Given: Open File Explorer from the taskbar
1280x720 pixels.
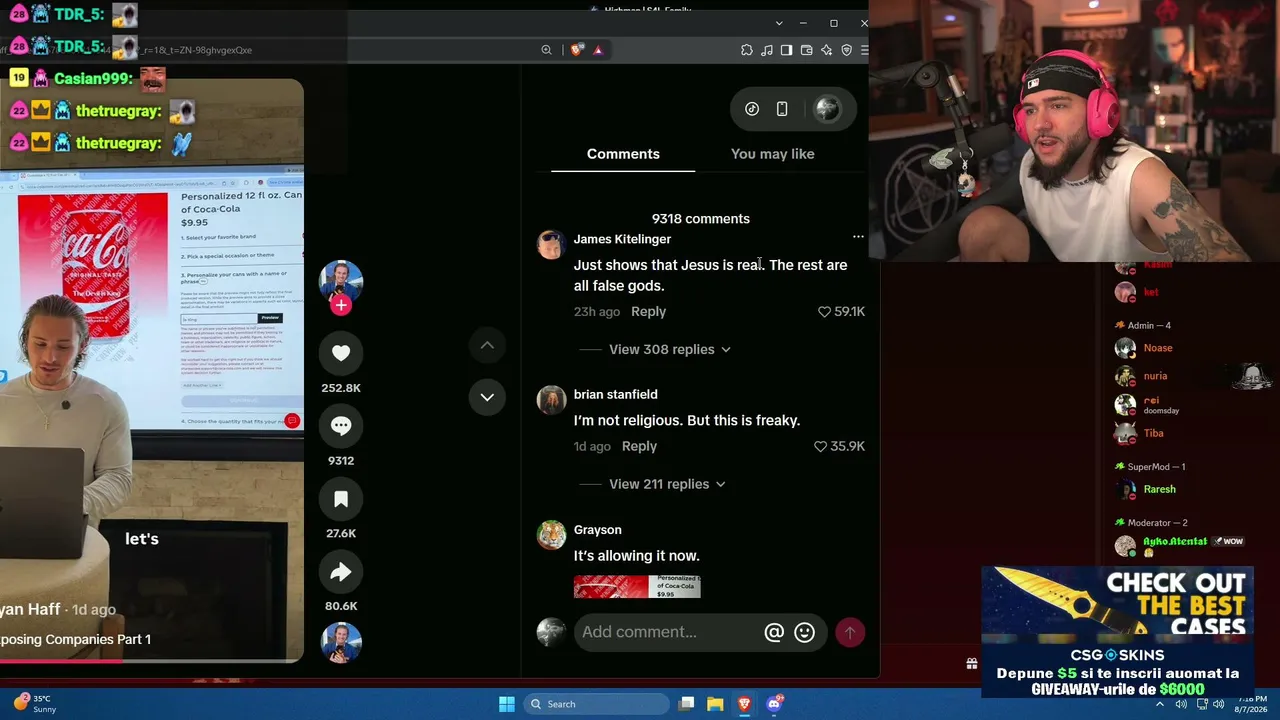Looking at the screenshot, I should [x=715, y=704].
